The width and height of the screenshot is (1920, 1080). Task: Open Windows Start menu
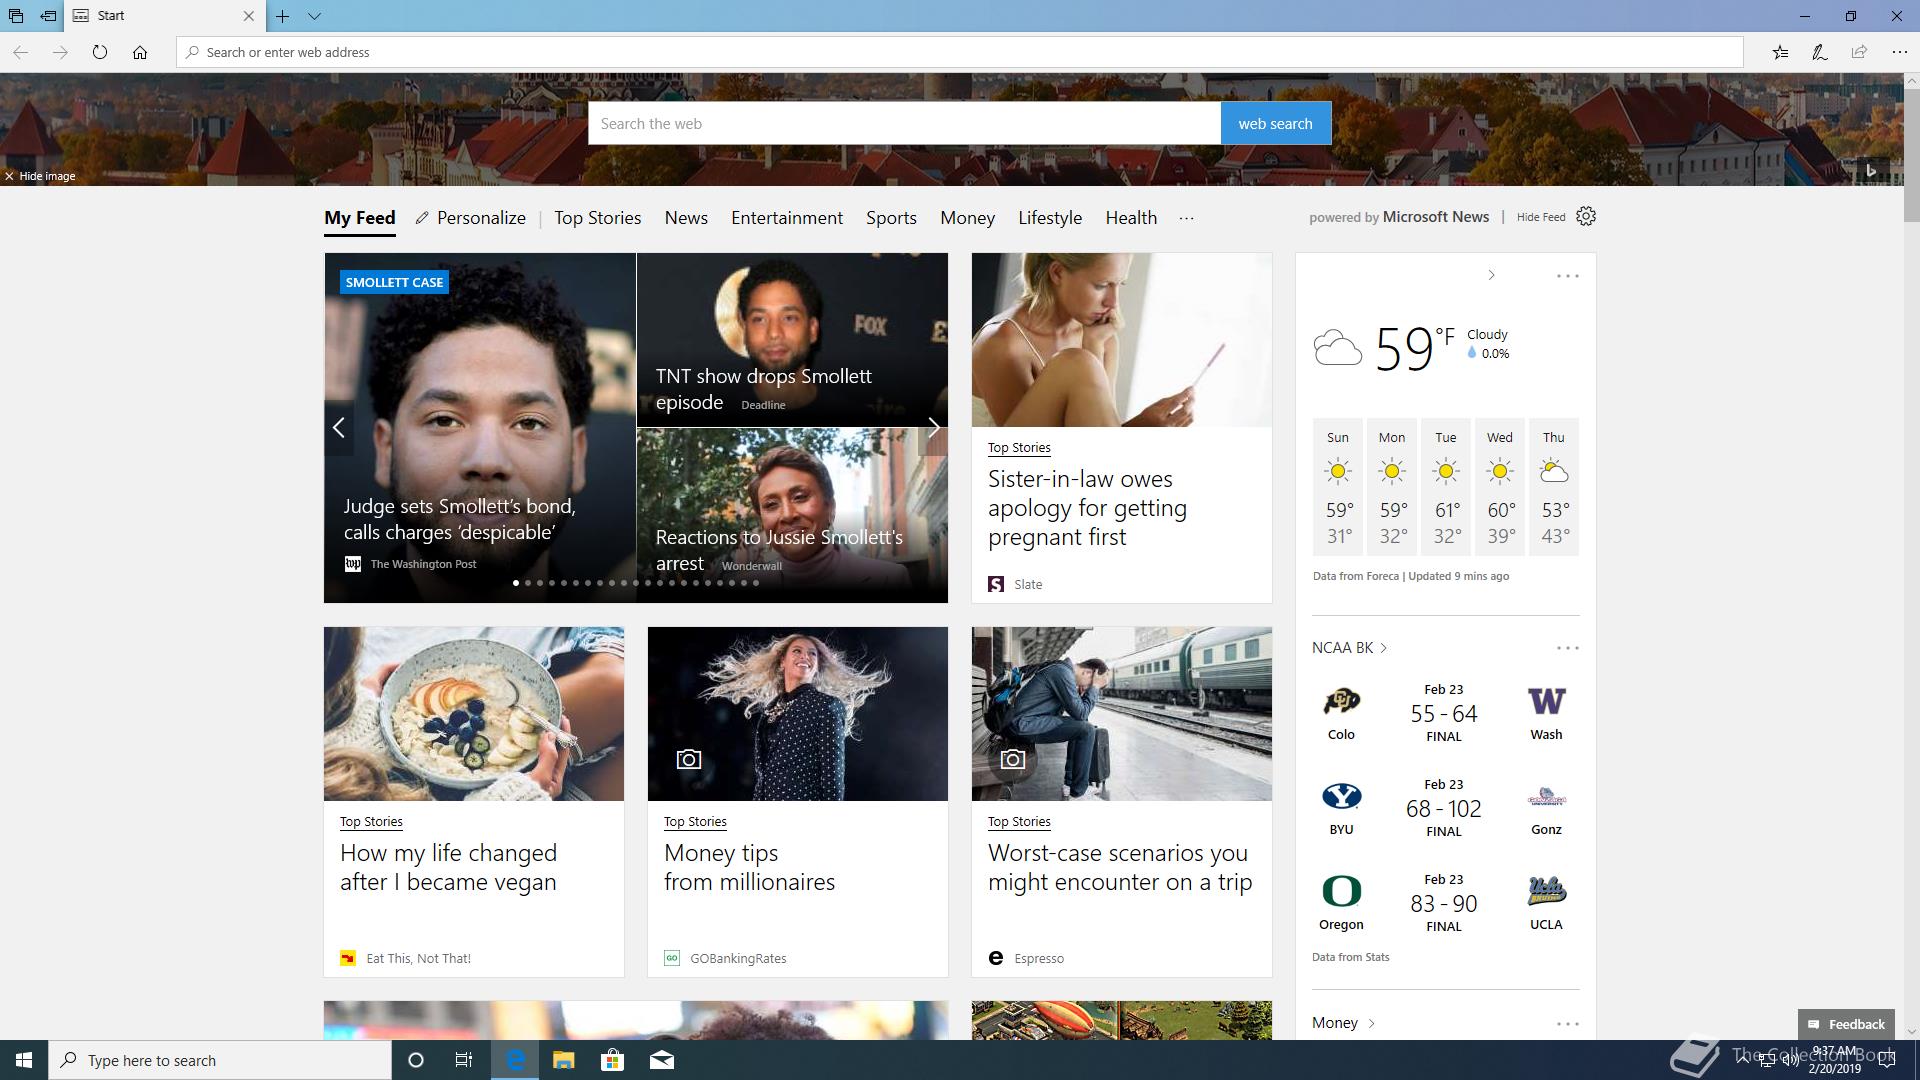pyautogui.click(x=24, y=1060)
